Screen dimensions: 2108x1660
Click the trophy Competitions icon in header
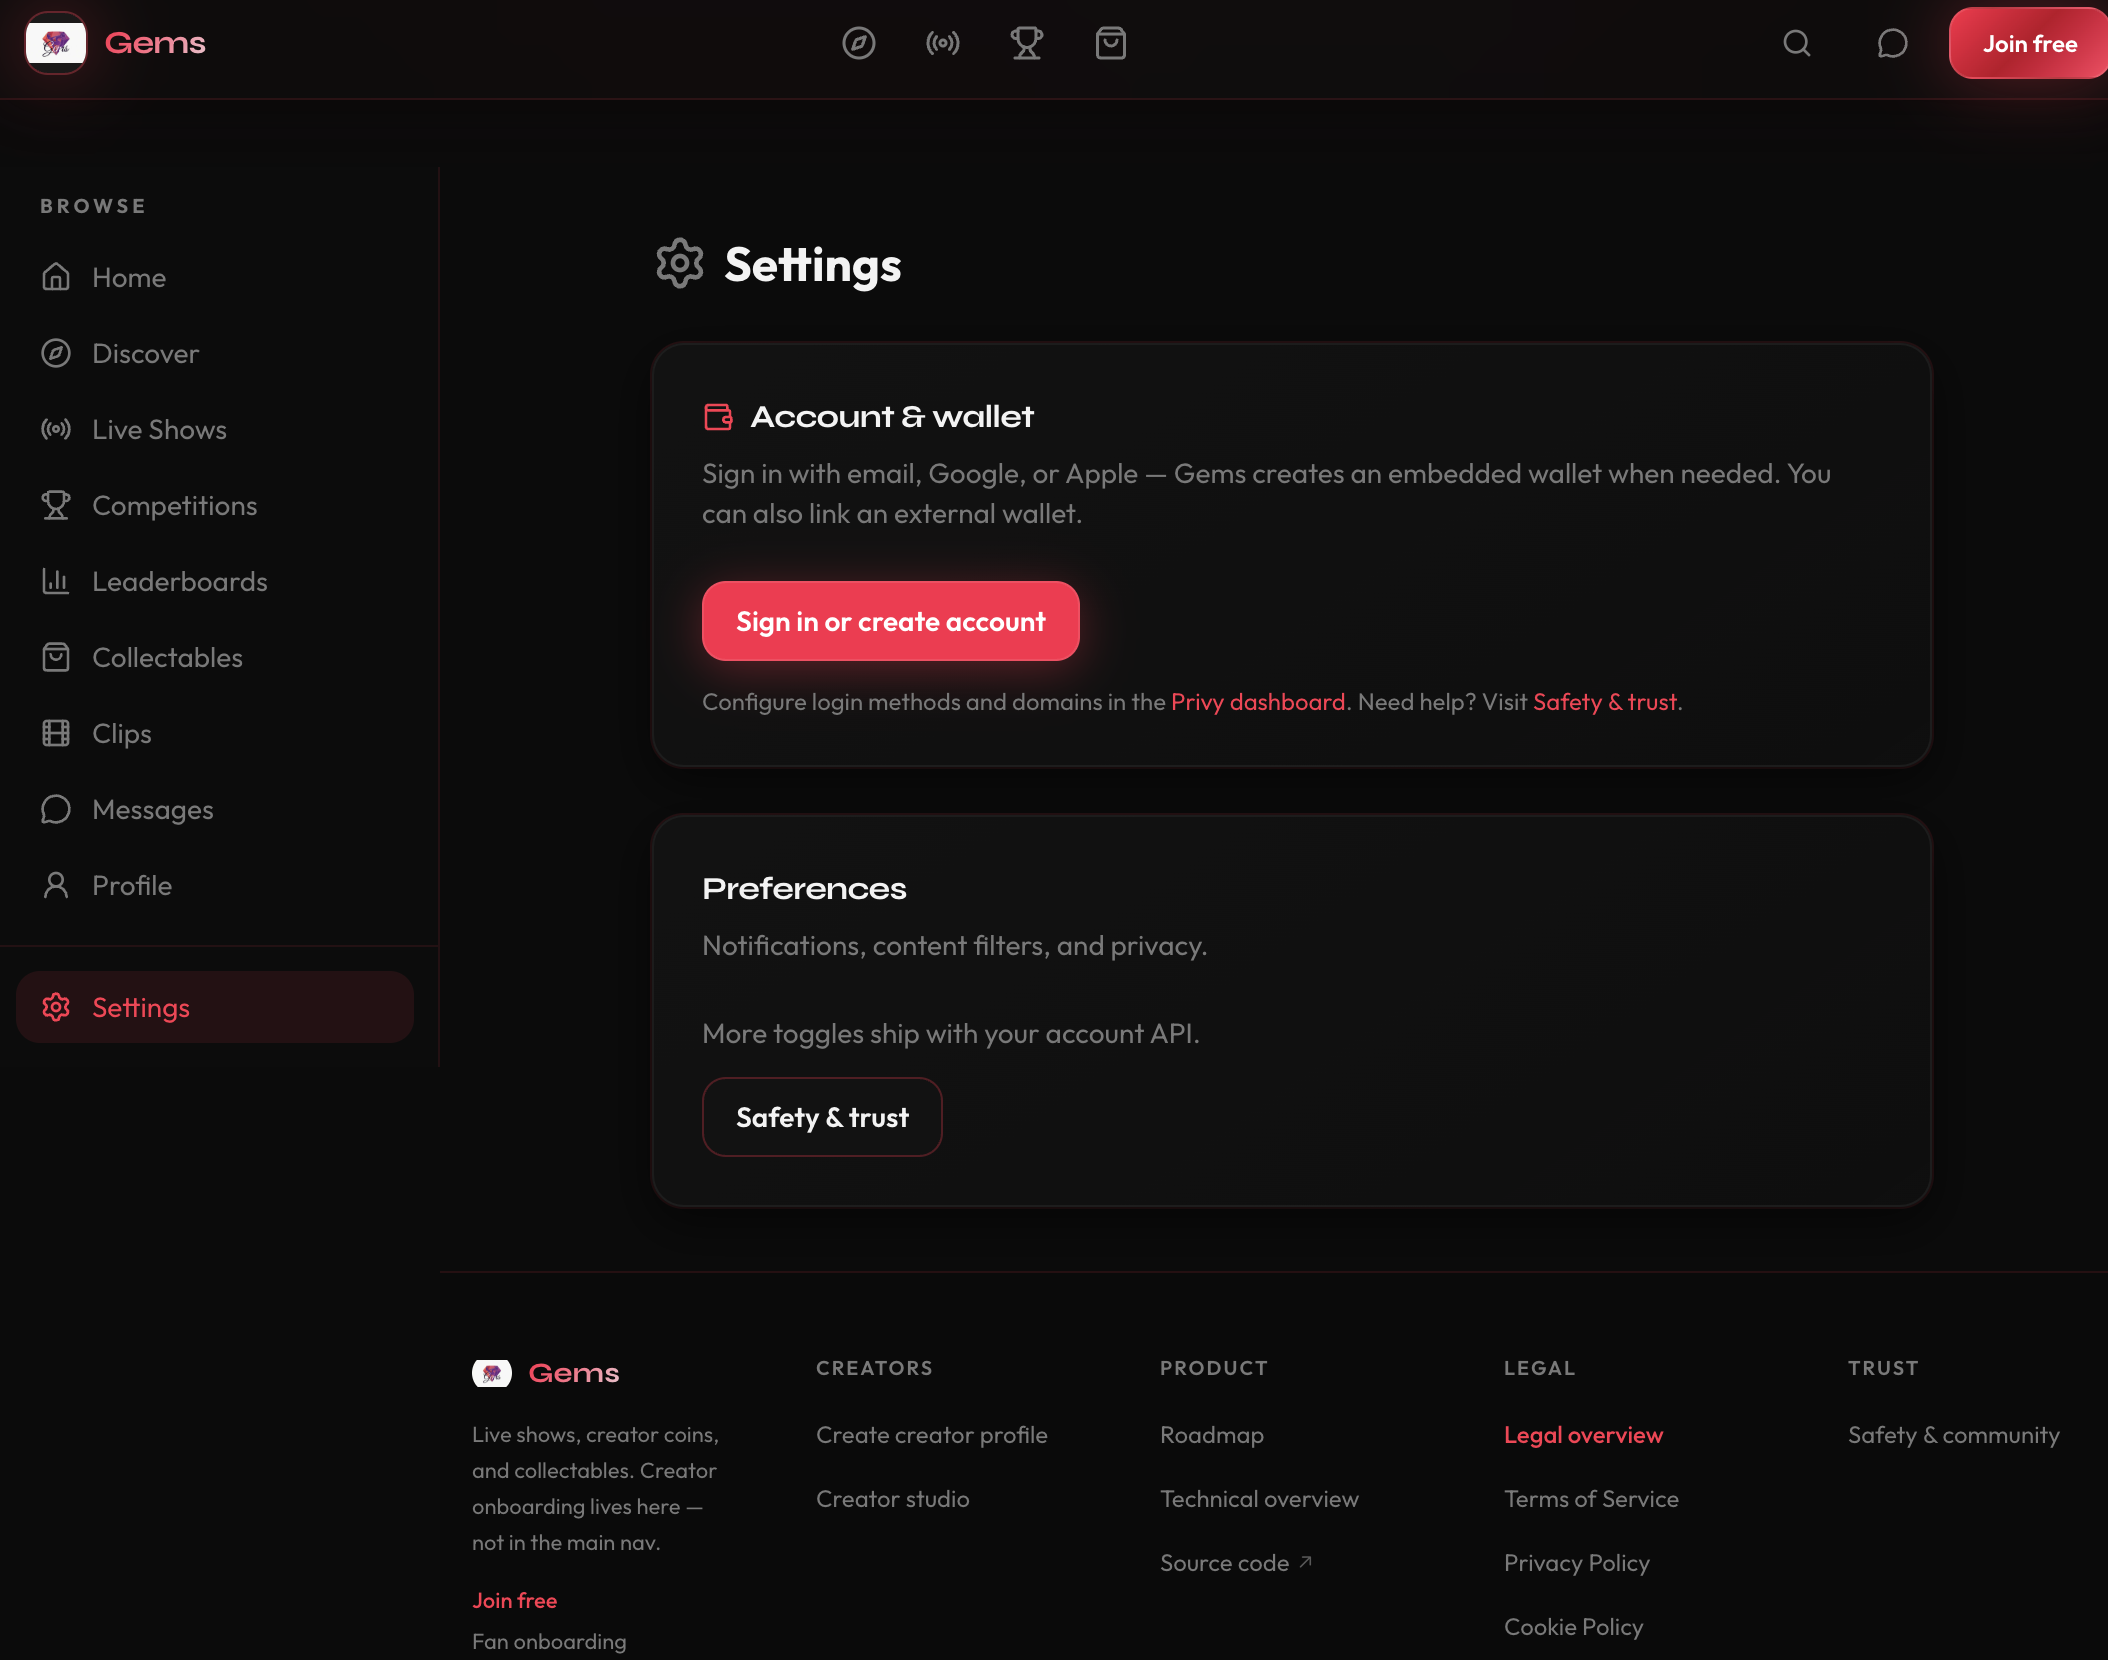click(x=1026, y=44)
